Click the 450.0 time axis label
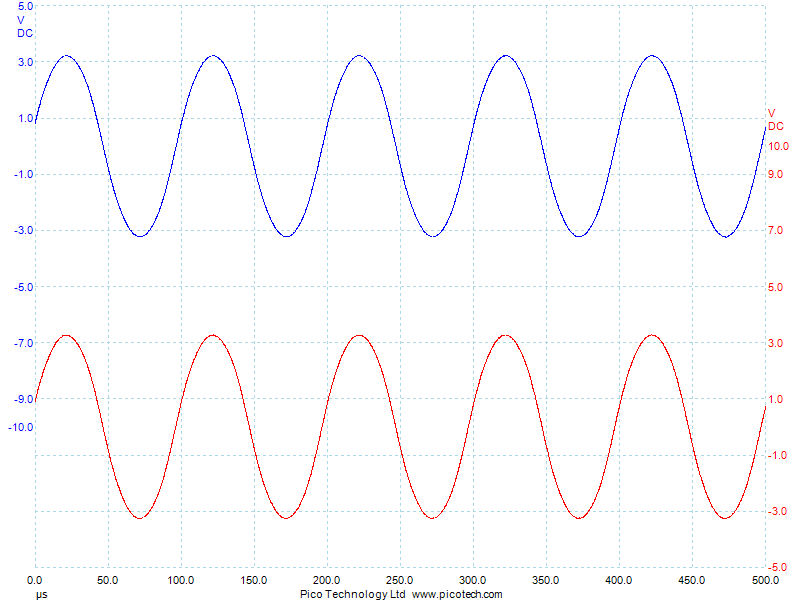The height and width of the screenshot is (600, 800). pos(691,581)
